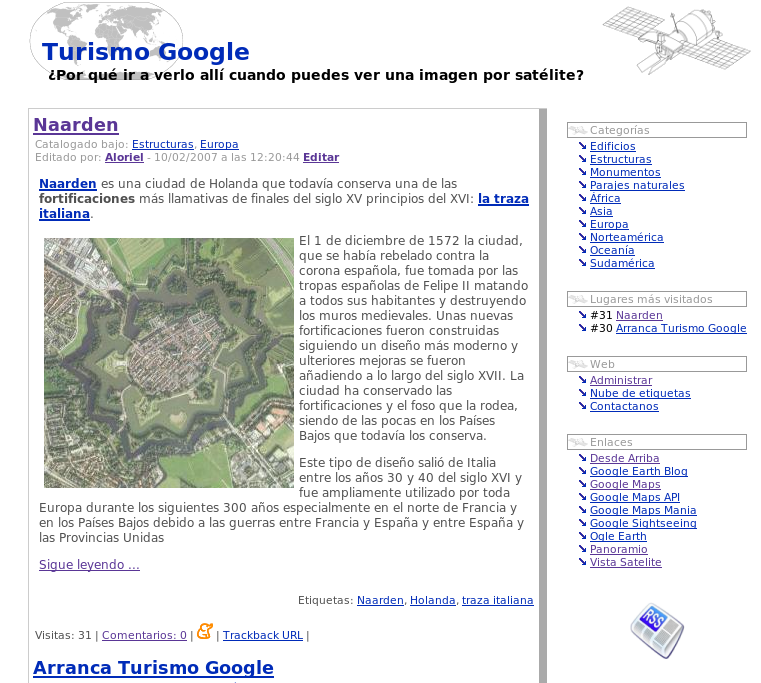Viewport: 761px width, 683px height.
Task: Open Nube de etiquetas link
Action: click(640, 393)
